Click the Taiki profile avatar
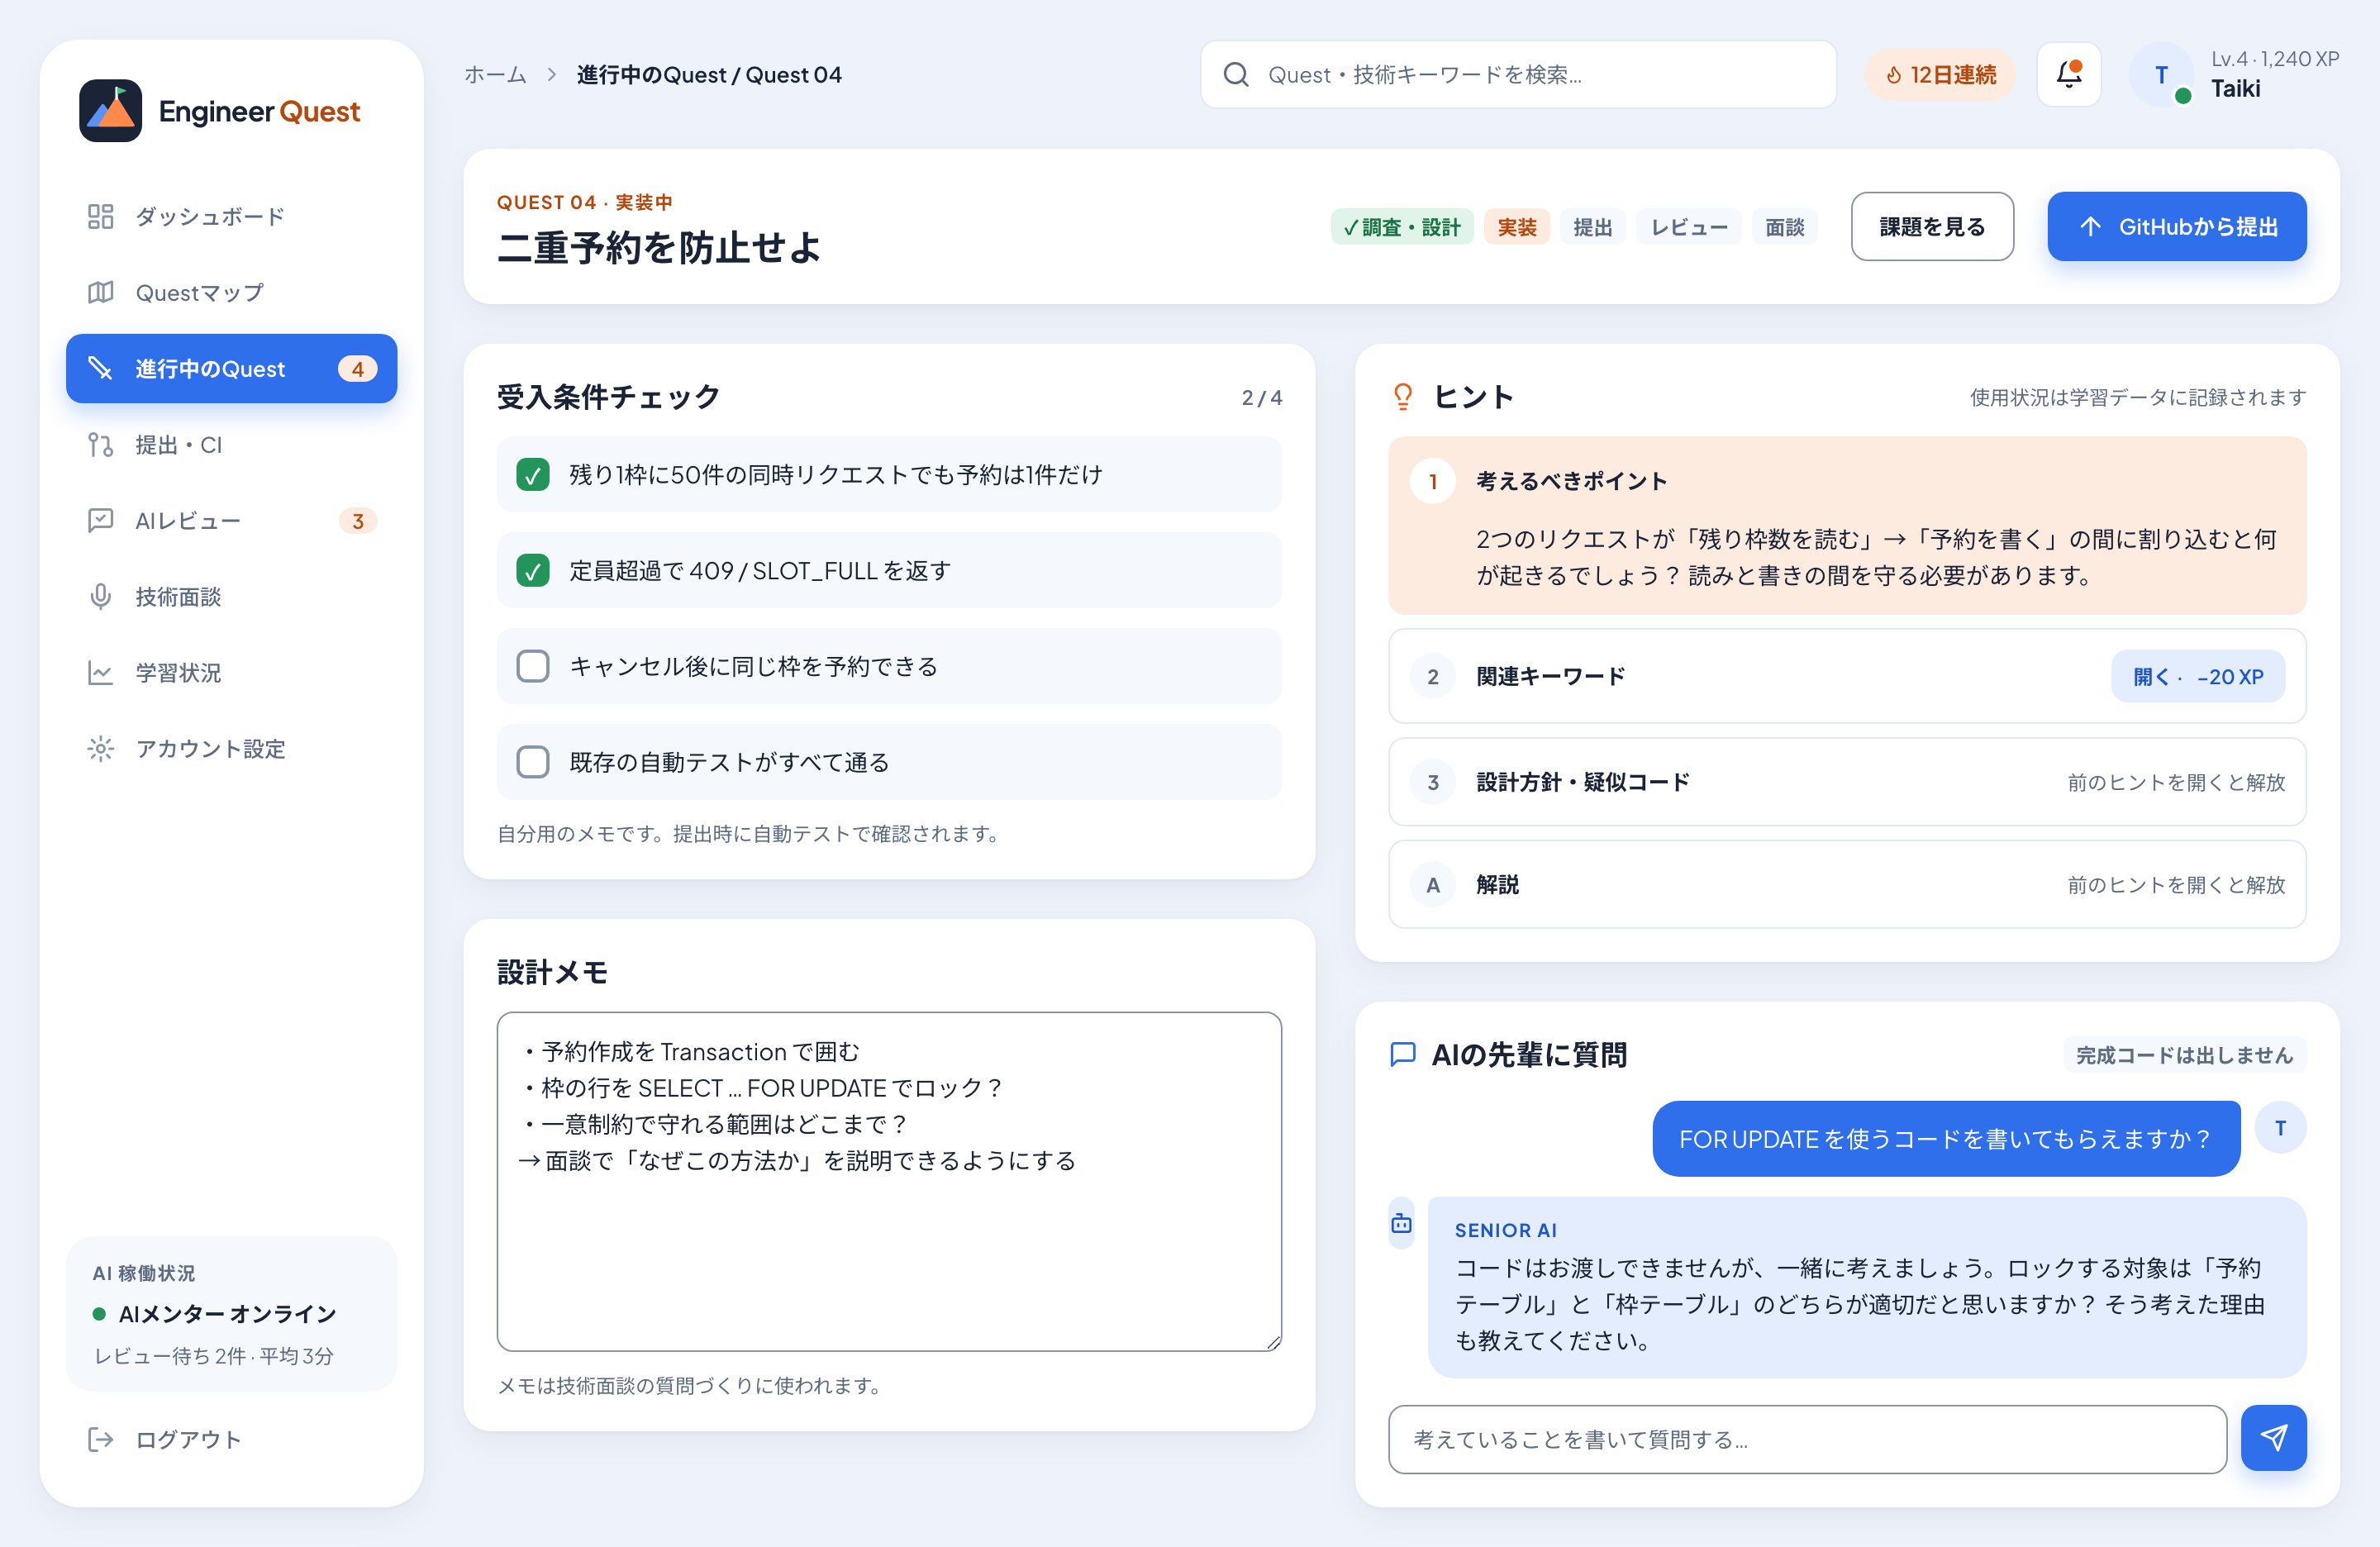This screenshot has height=1547, width=2380. tap(2161, 75)
